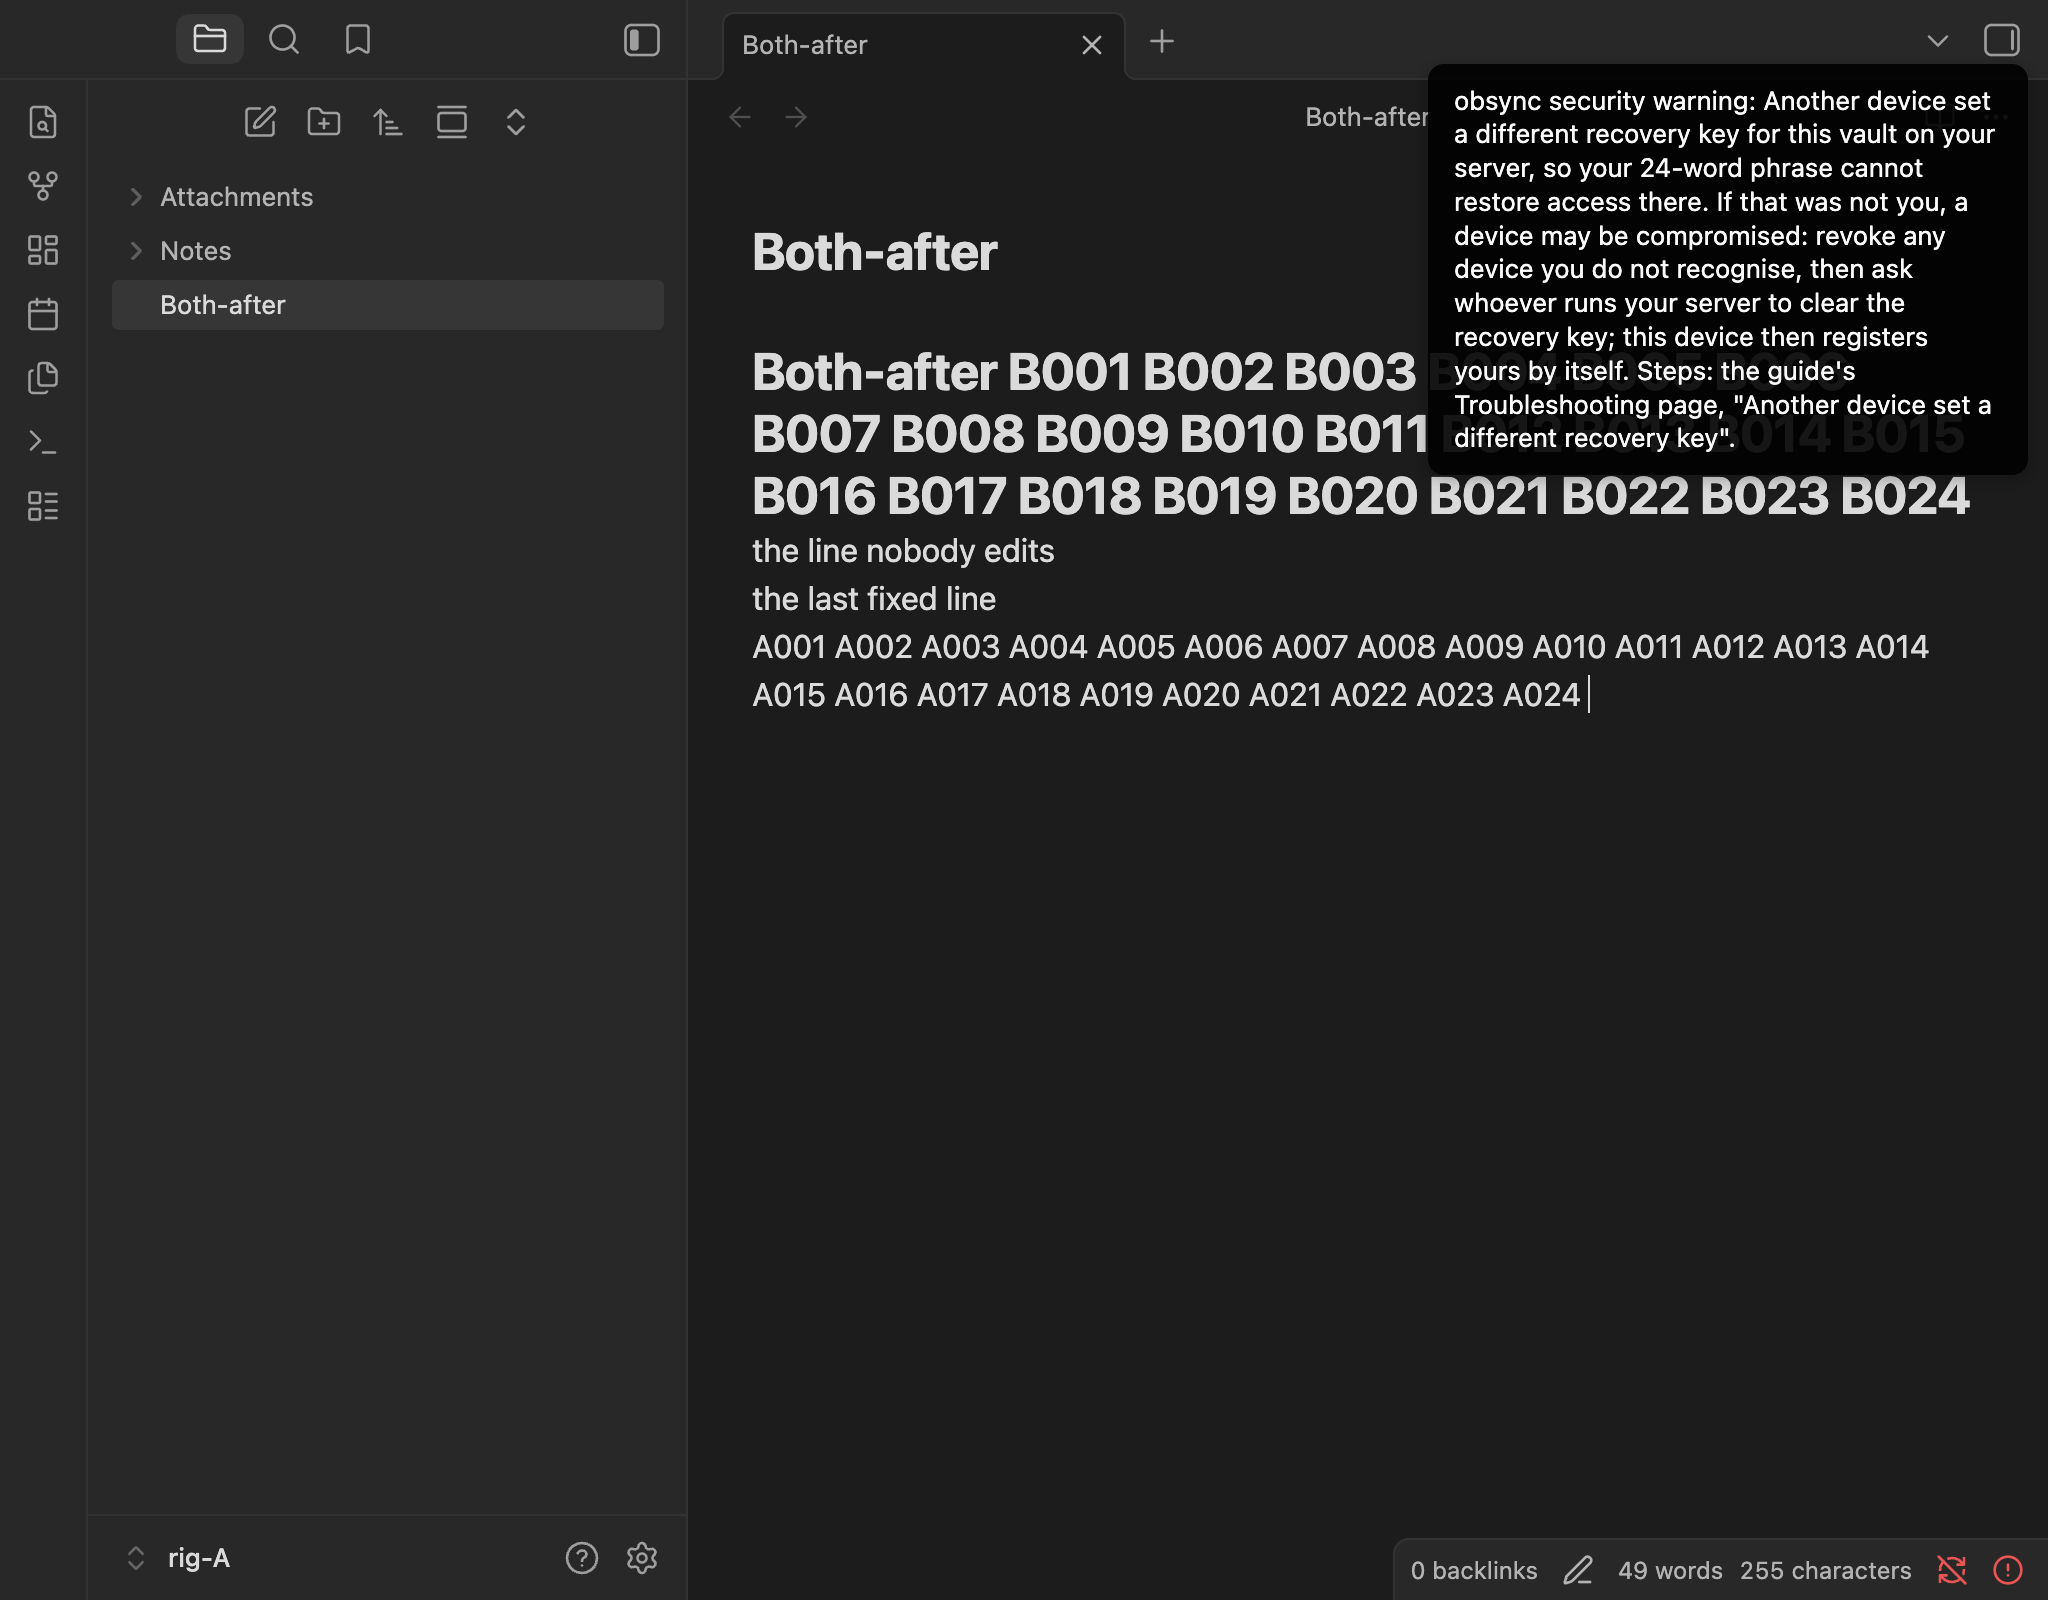Create a new note

click(260, 122)
